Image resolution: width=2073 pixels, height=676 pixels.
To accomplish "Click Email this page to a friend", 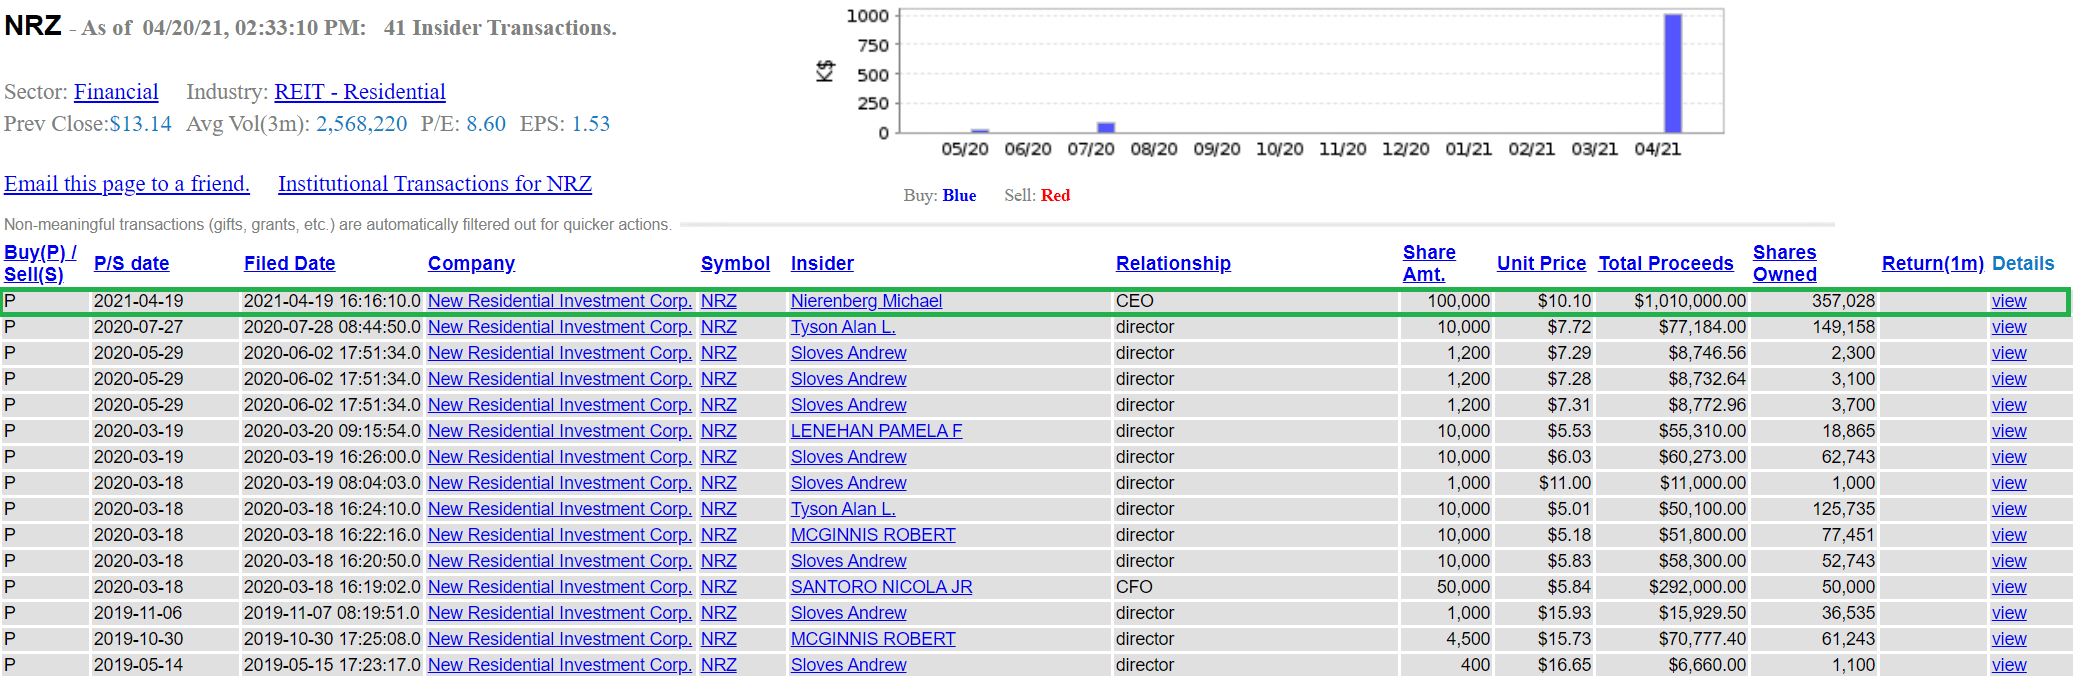I will tap(127, 184).
